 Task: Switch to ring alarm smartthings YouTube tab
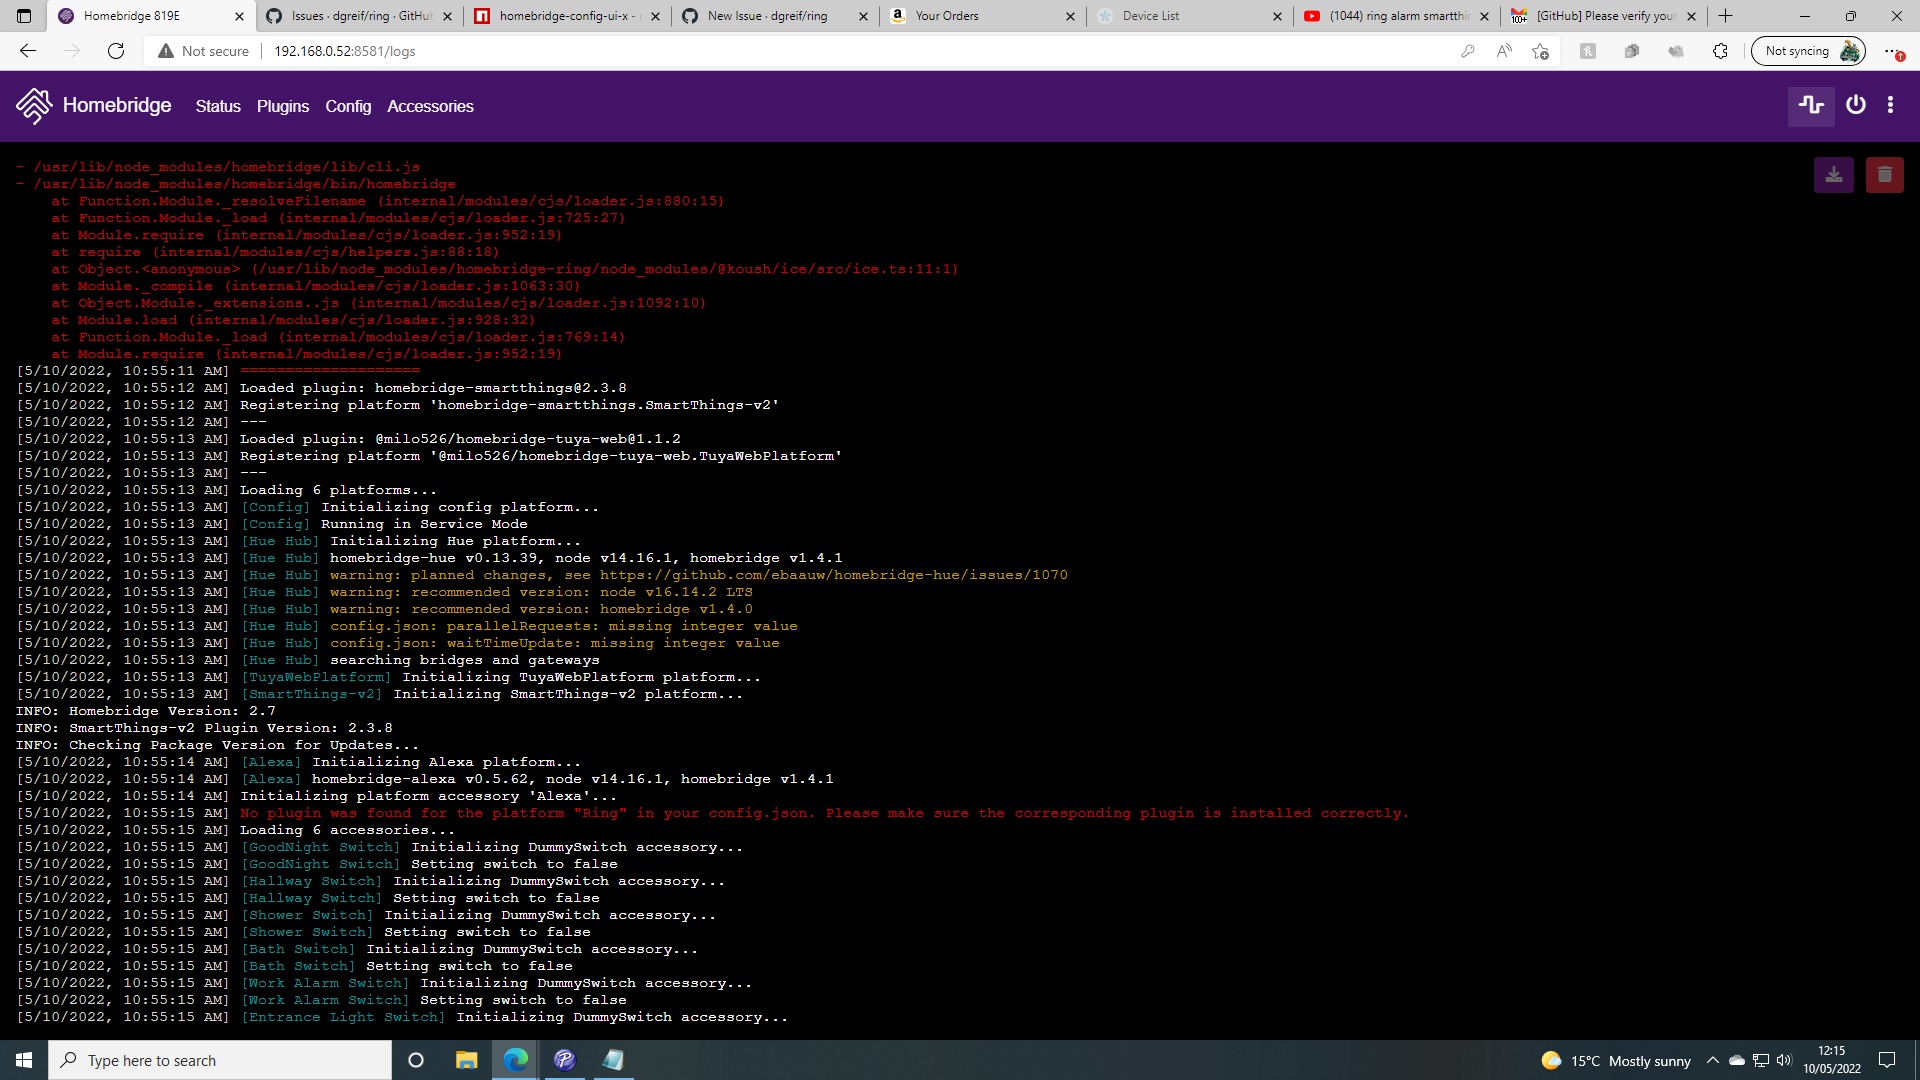coord(1398,16)
